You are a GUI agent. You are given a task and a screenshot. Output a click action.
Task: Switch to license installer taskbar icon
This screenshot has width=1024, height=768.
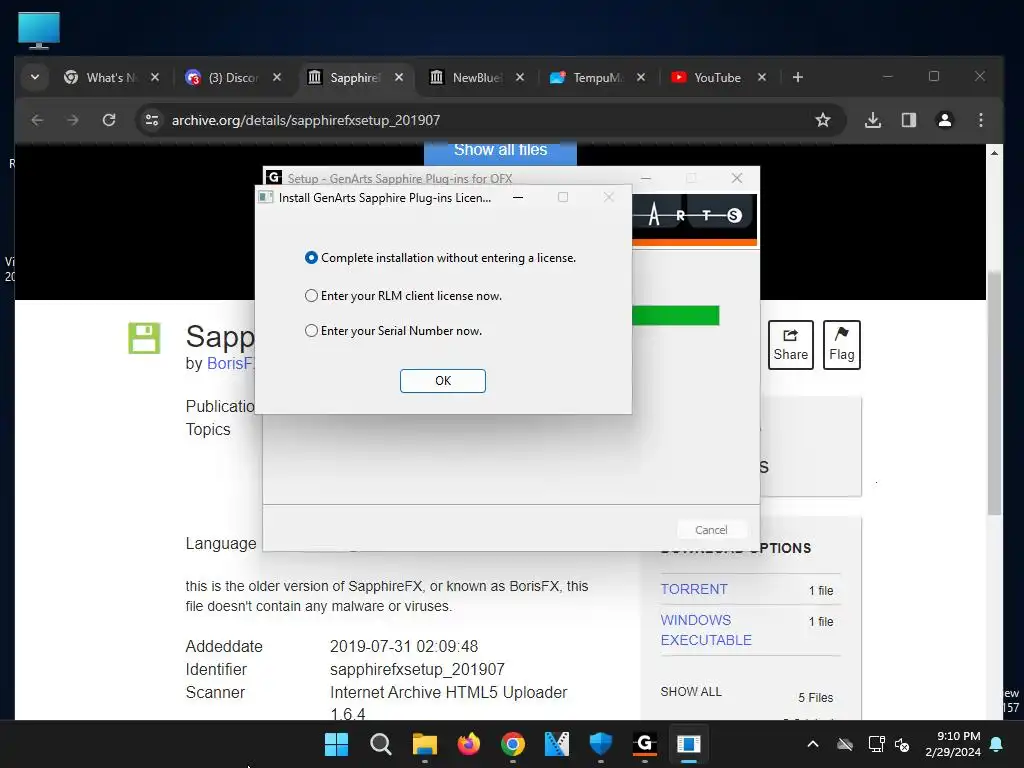tap(689, 744)
